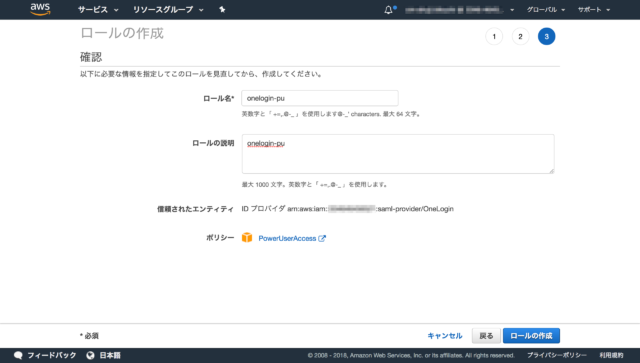This screenshot has height=363, width=640.
Task: Go to step 2 of role creation
Action: pos(520,36)
